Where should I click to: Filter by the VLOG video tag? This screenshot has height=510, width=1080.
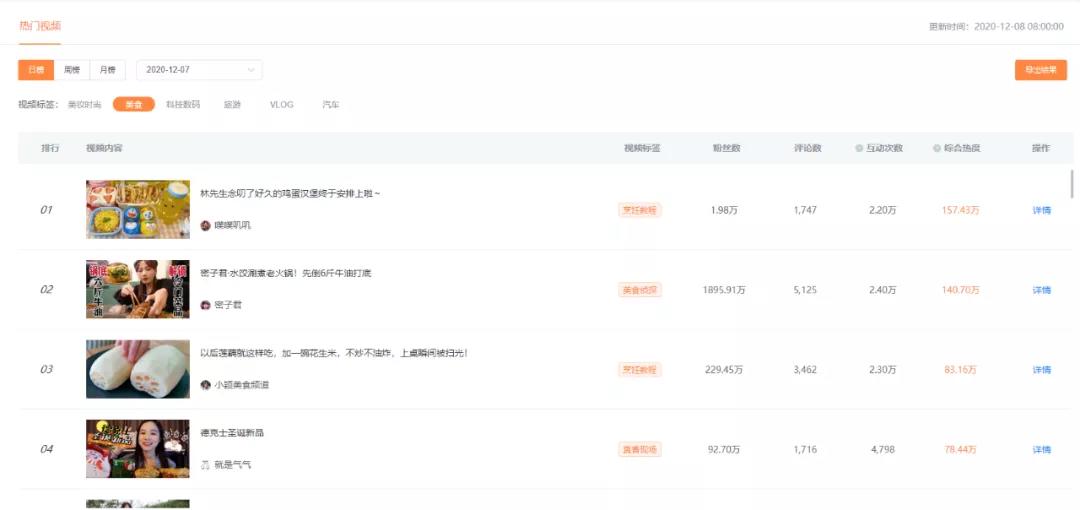pos(282,105)
